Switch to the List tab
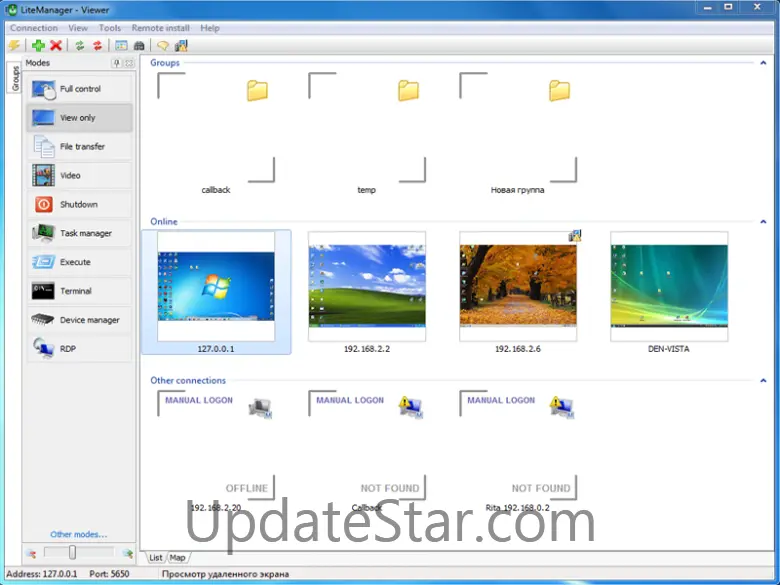780x585 pixels. click(156, 558)
